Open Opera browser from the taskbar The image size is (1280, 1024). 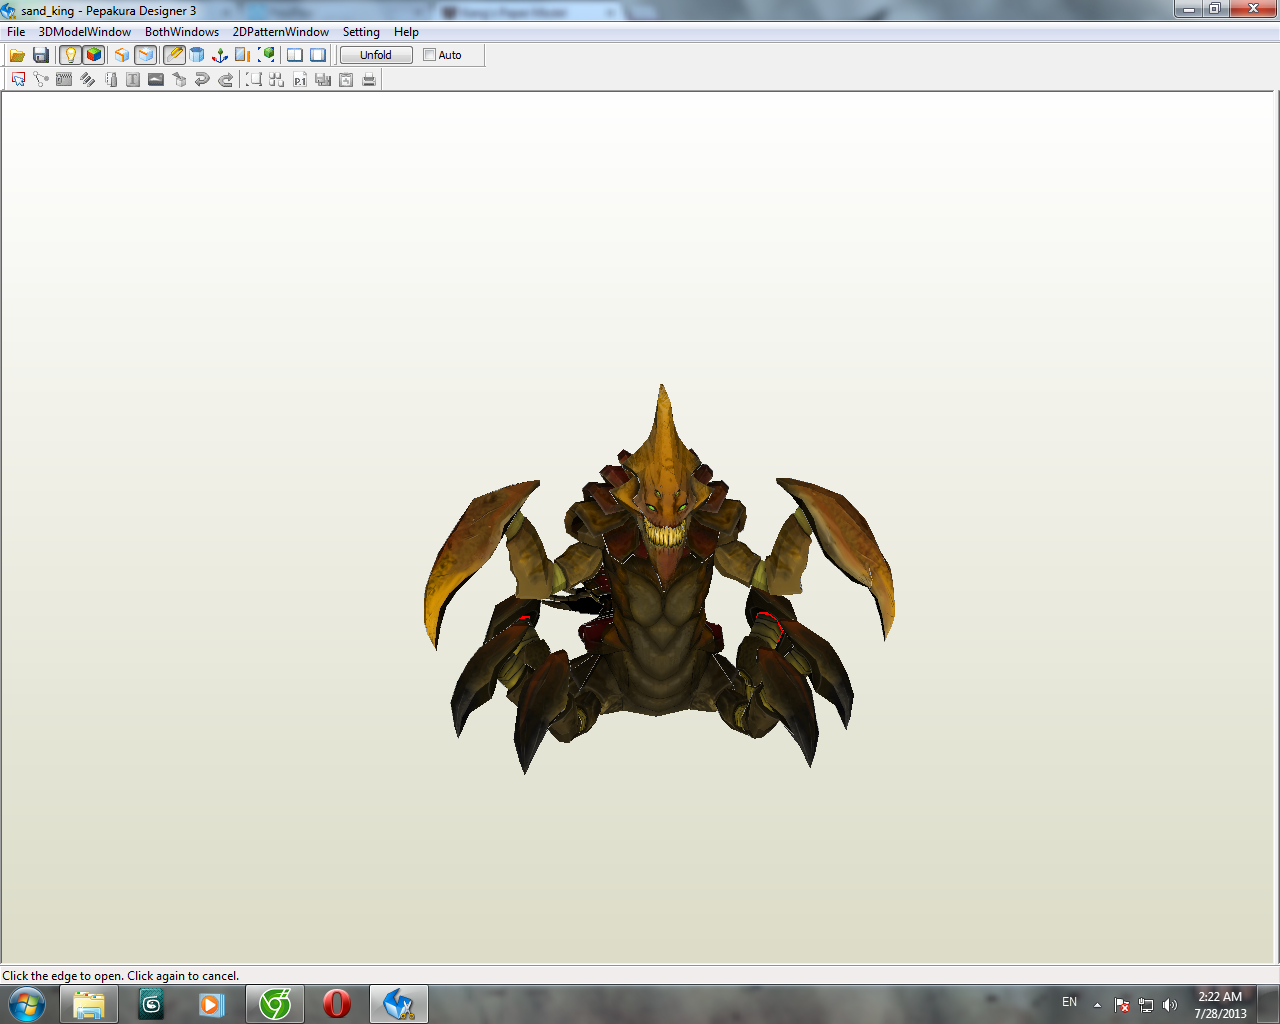coord(337,1004)
